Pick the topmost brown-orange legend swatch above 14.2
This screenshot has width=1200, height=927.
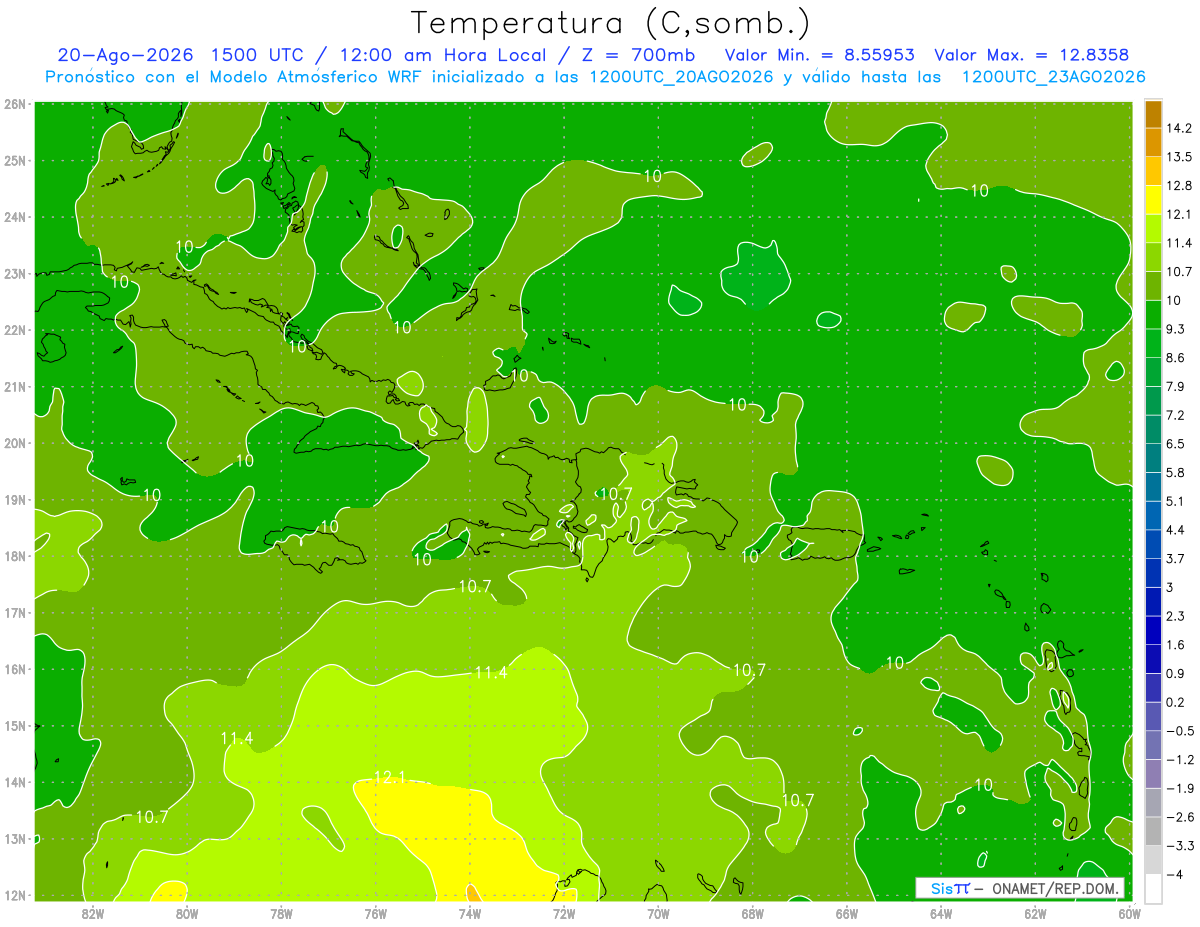coord(1153,114)
